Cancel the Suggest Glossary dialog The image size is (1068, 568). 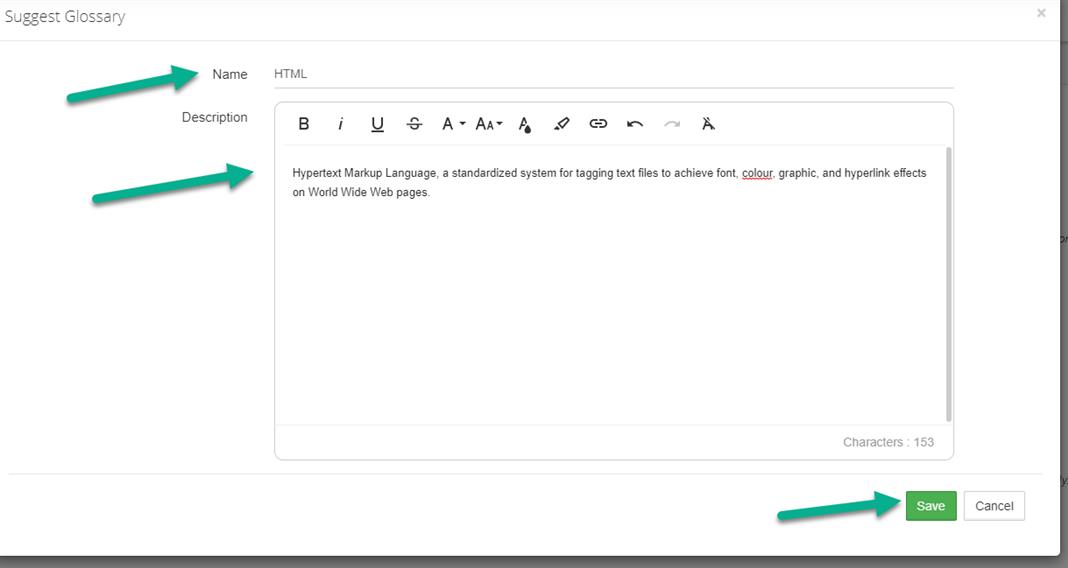tap(994, 506)
